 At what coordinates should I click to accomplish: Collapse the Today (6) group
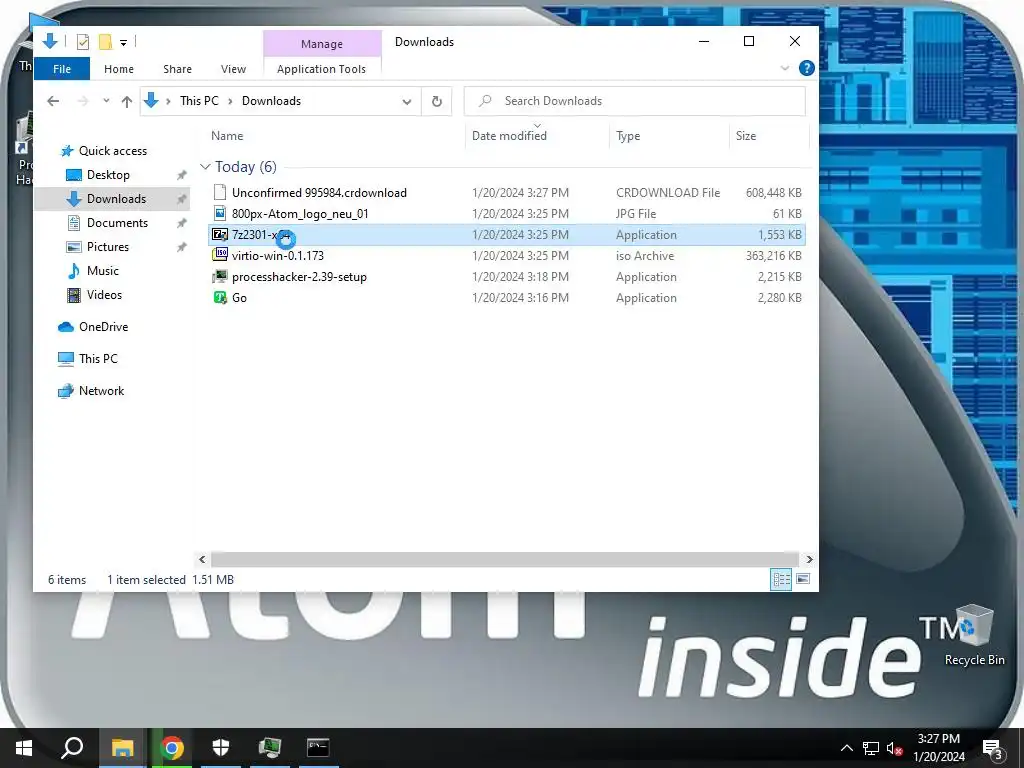[205, 167]
